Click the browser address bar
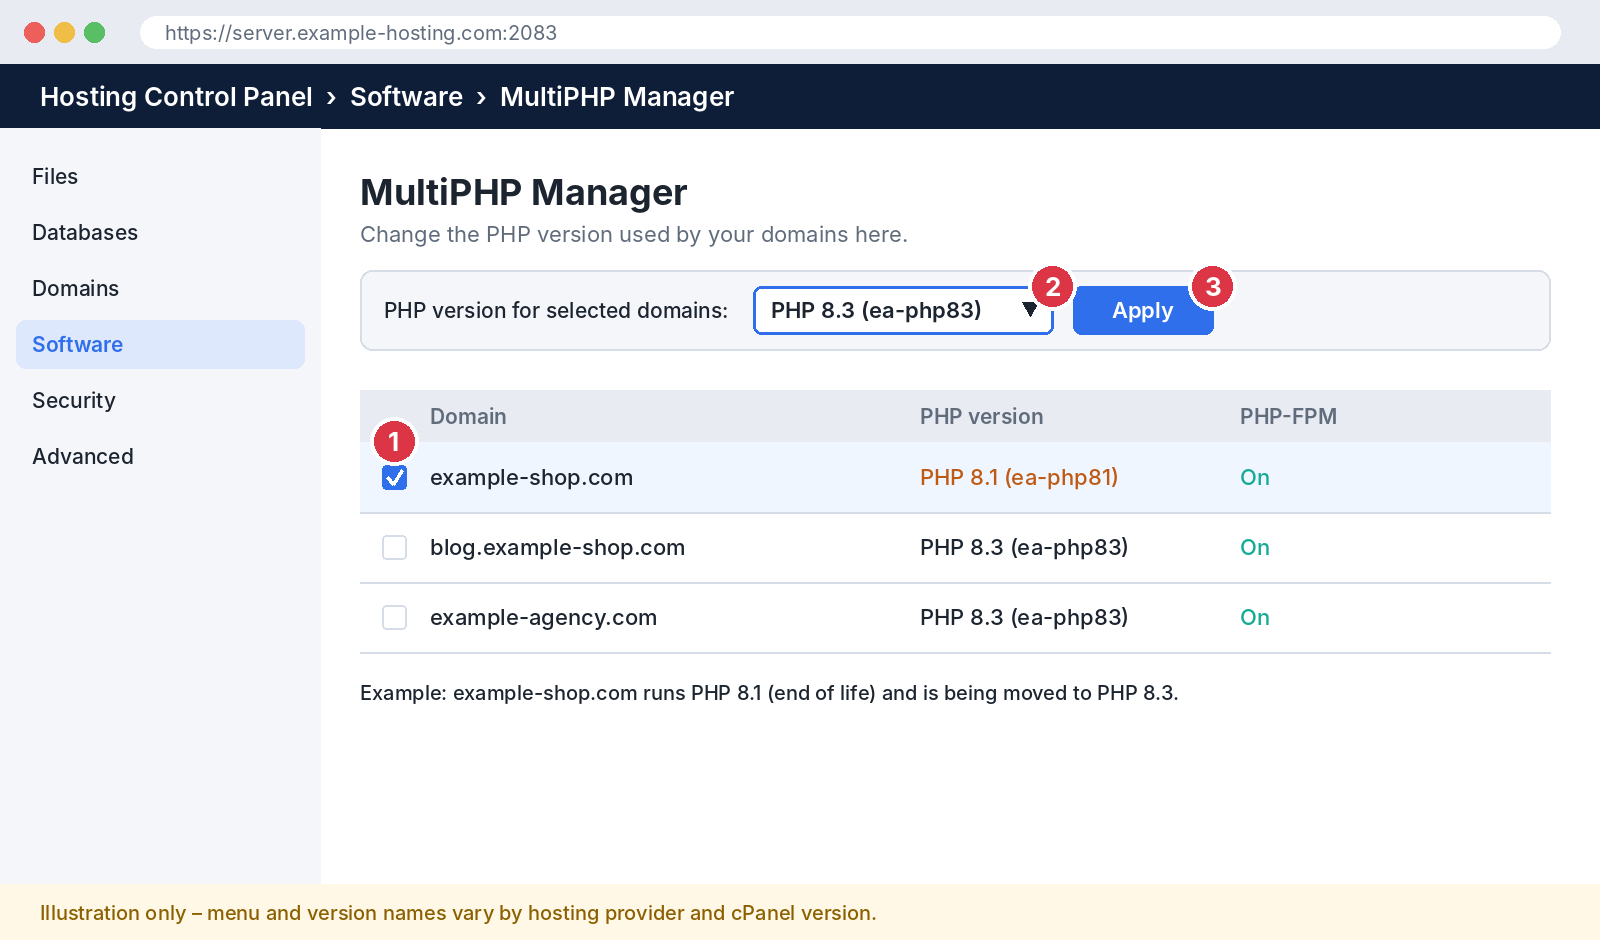The width and height of the screenshot is (1600, 940). (x=850, y=32)
